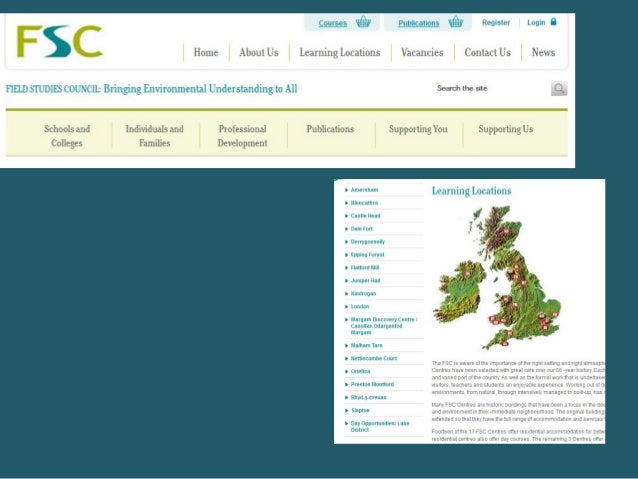
Task: Click Northern Ireland marker on the map
Action: (x=468, y=274)
